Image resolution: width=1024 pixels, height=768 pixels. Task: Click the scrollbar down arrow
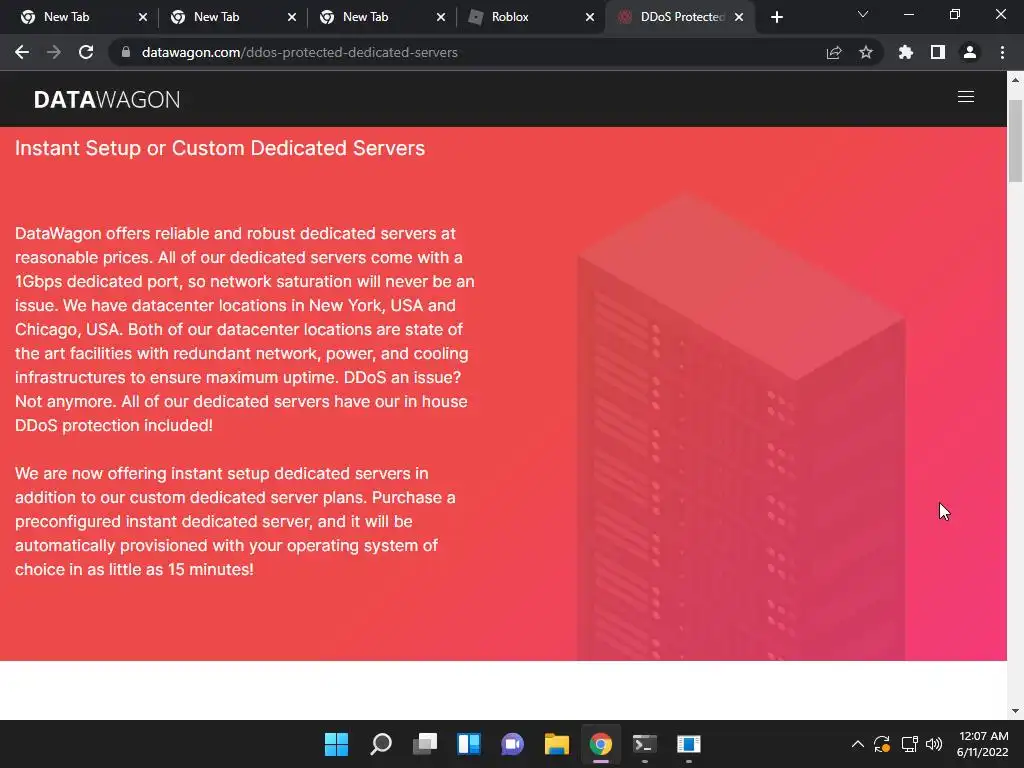pyautogui.click(x=1015, y=711)
